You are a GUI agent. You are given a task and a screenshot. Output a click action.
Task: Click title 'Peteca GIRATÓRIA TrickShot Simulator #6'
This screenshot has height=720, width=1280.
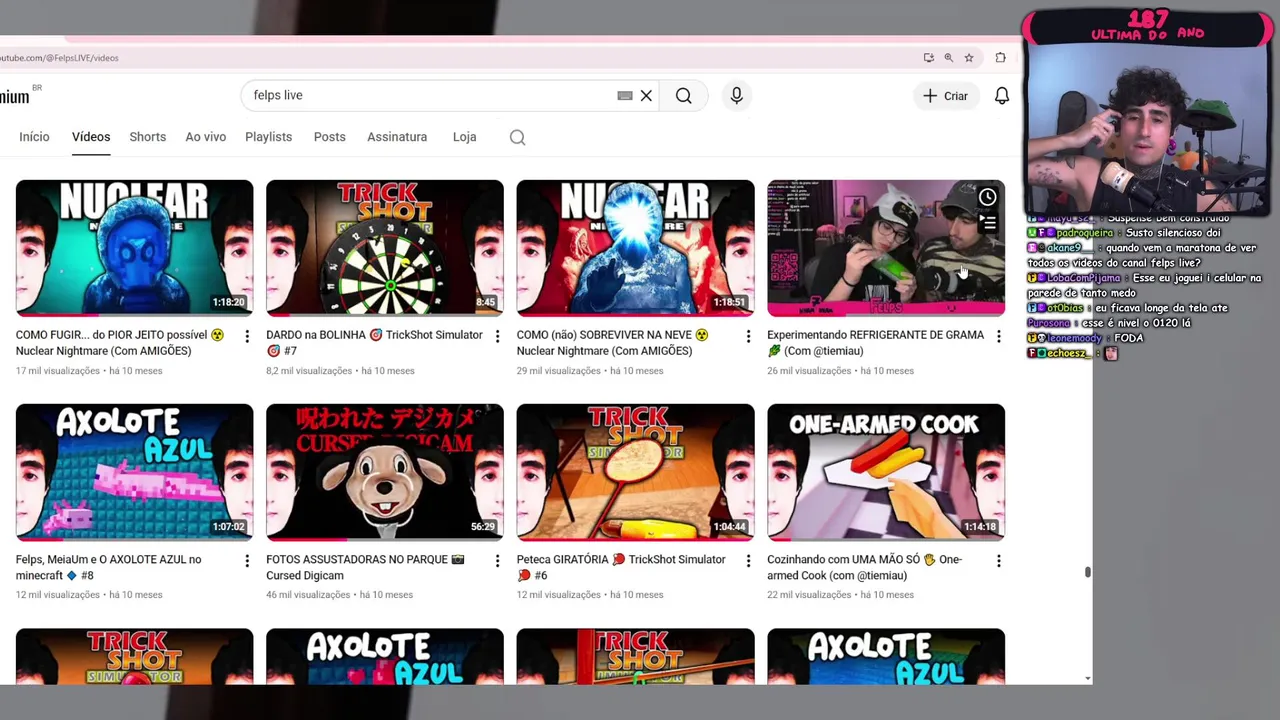621,568
